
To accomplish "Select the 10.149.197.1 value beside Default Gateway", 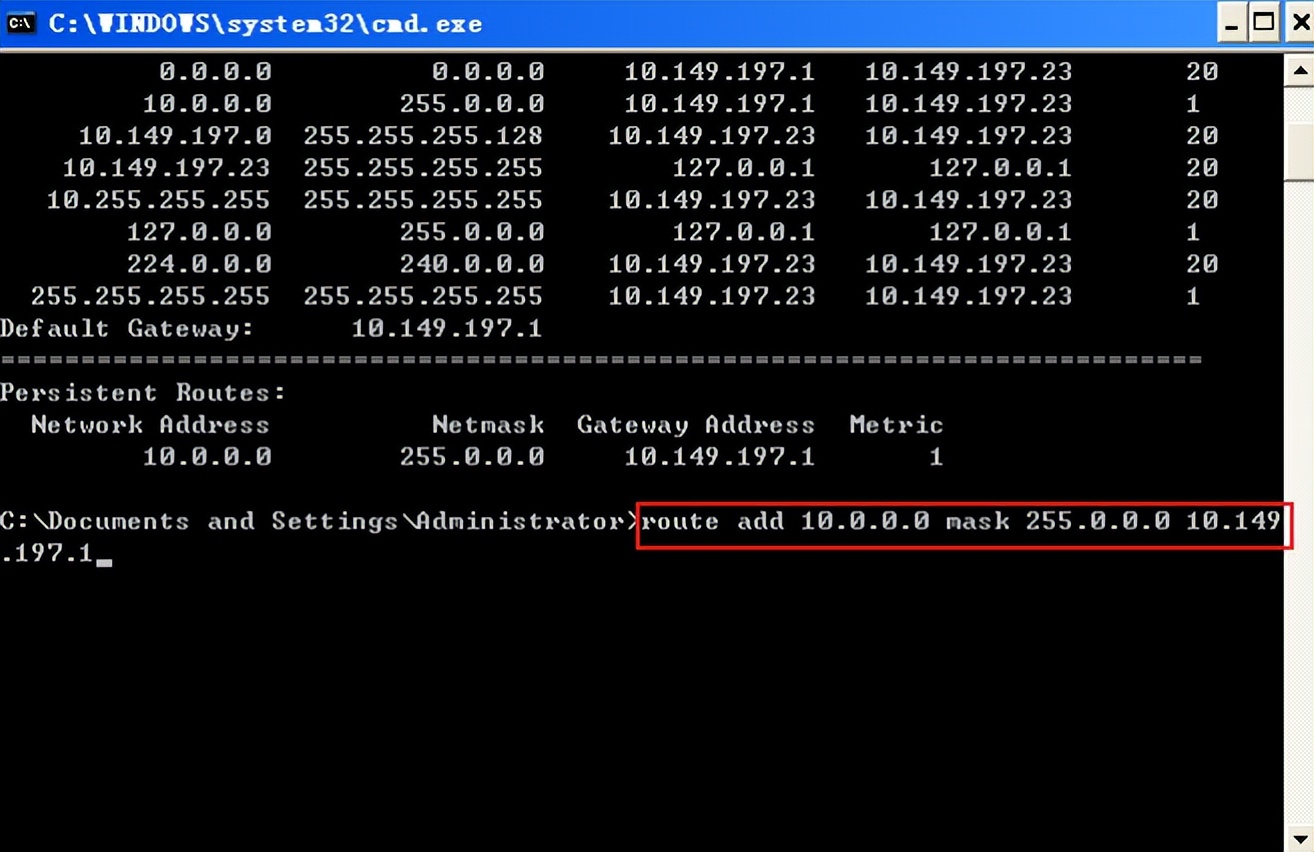I will click(447, 328).
